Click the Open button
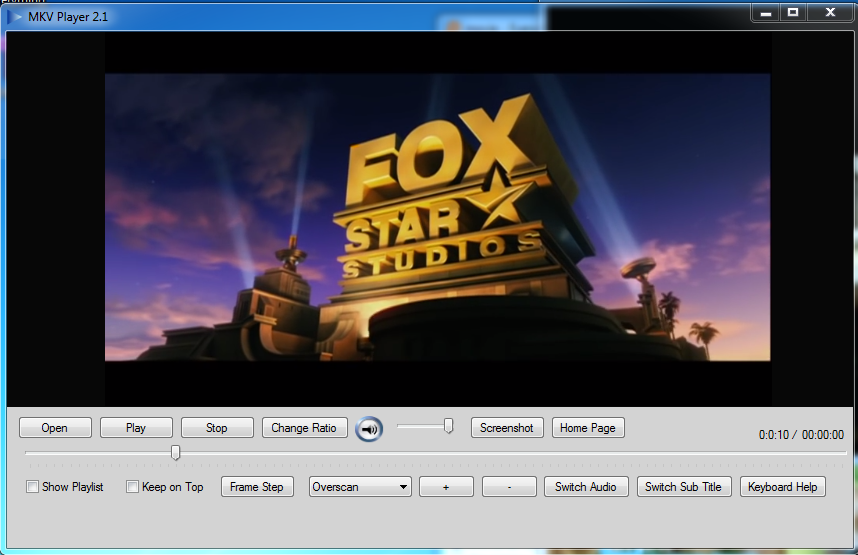The width and height of the screenshot is (858, 555). pos(55,427)
